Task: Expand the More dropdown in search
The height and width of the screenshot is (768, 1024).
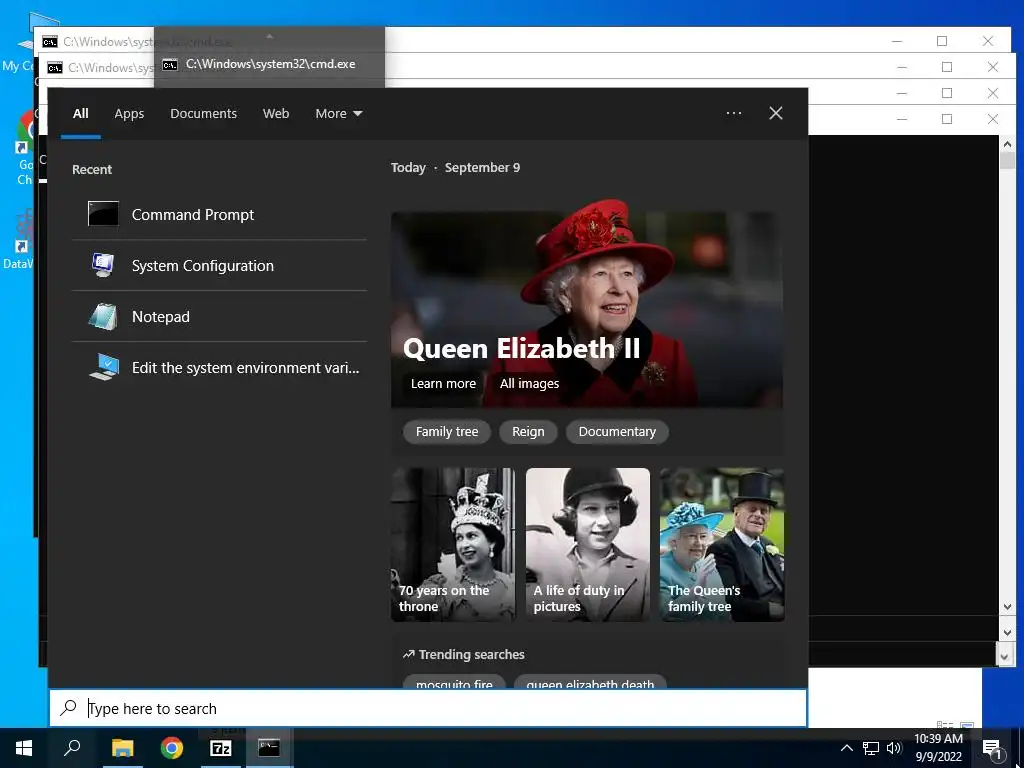Action: pos(338,113)
